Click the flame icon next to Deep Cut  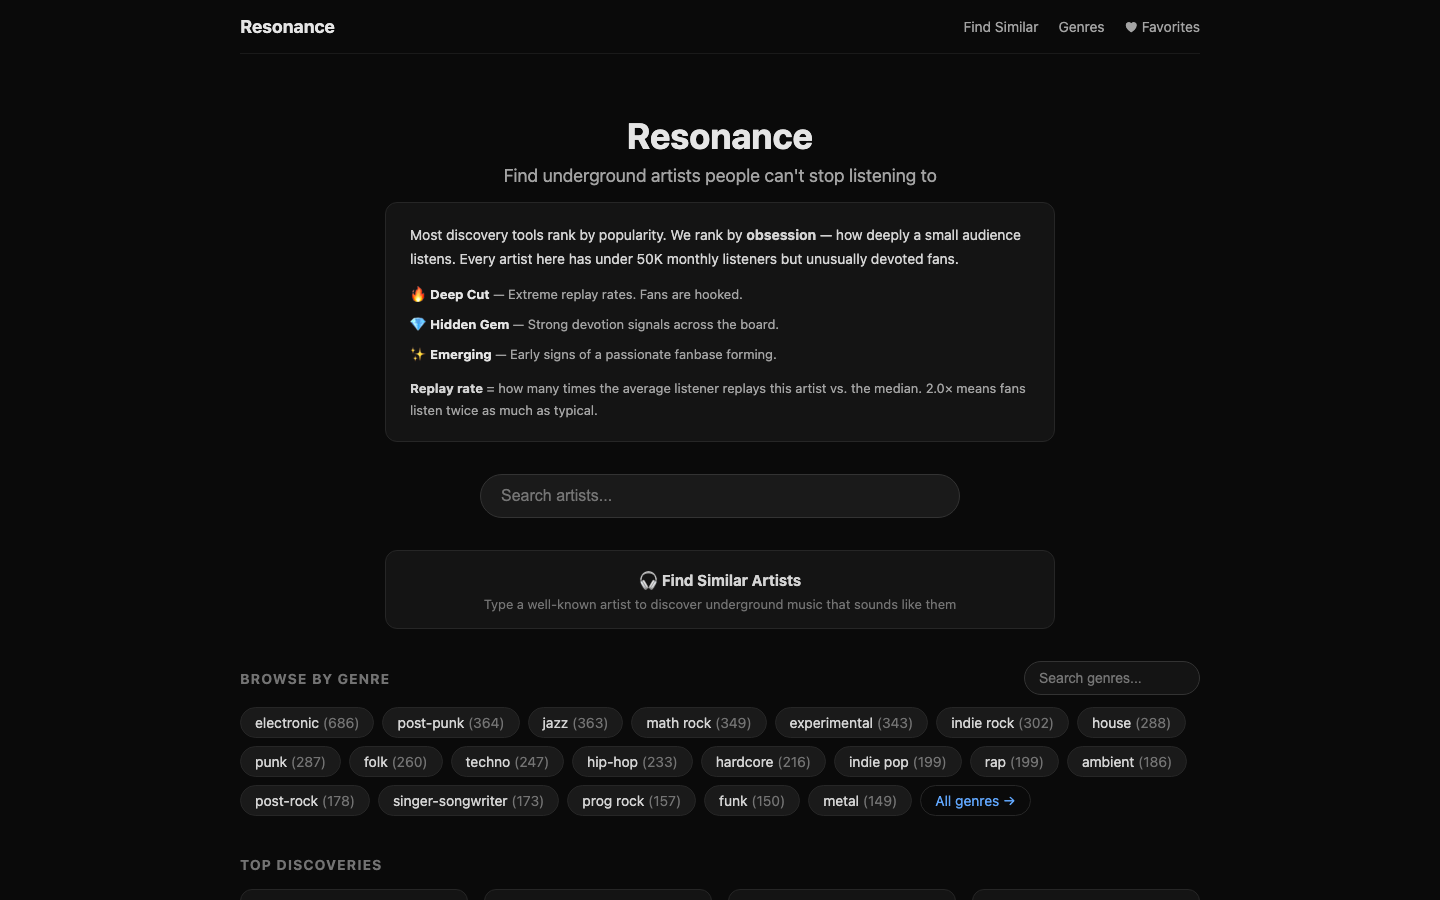coord(417,294)
